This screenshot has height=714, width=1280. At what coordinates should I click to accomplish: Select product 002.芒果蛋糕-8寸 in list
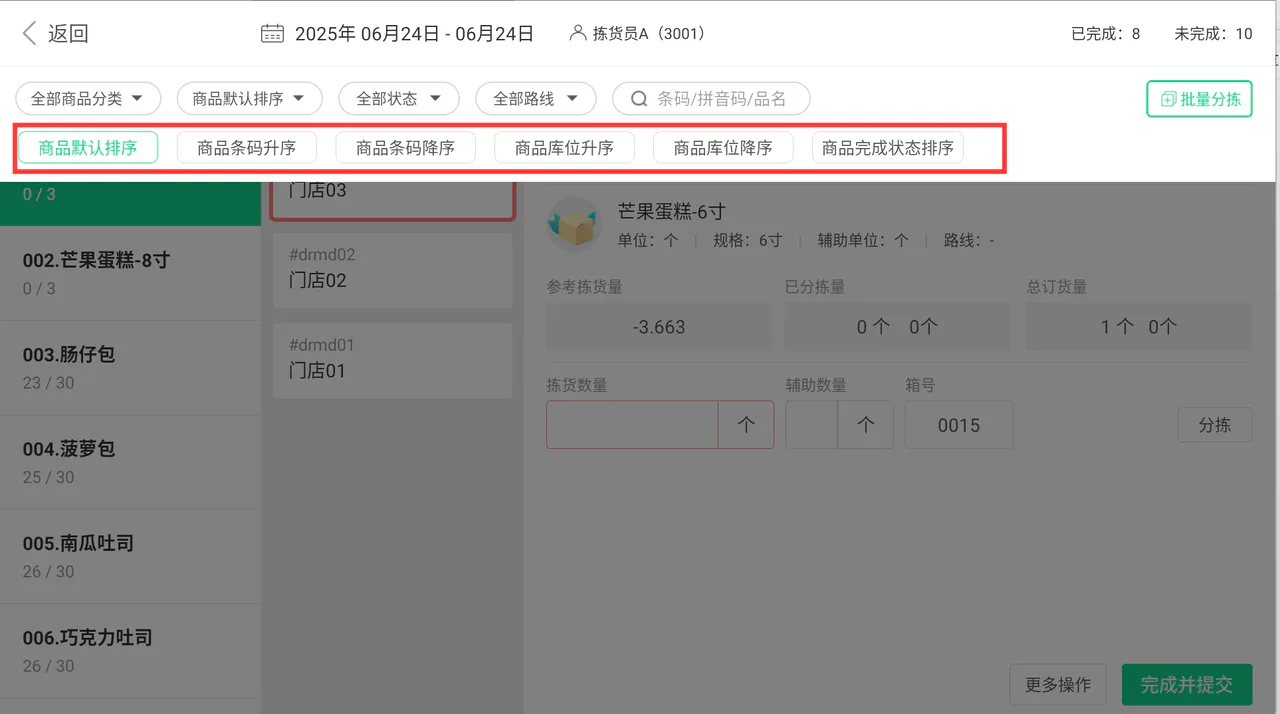130,273
